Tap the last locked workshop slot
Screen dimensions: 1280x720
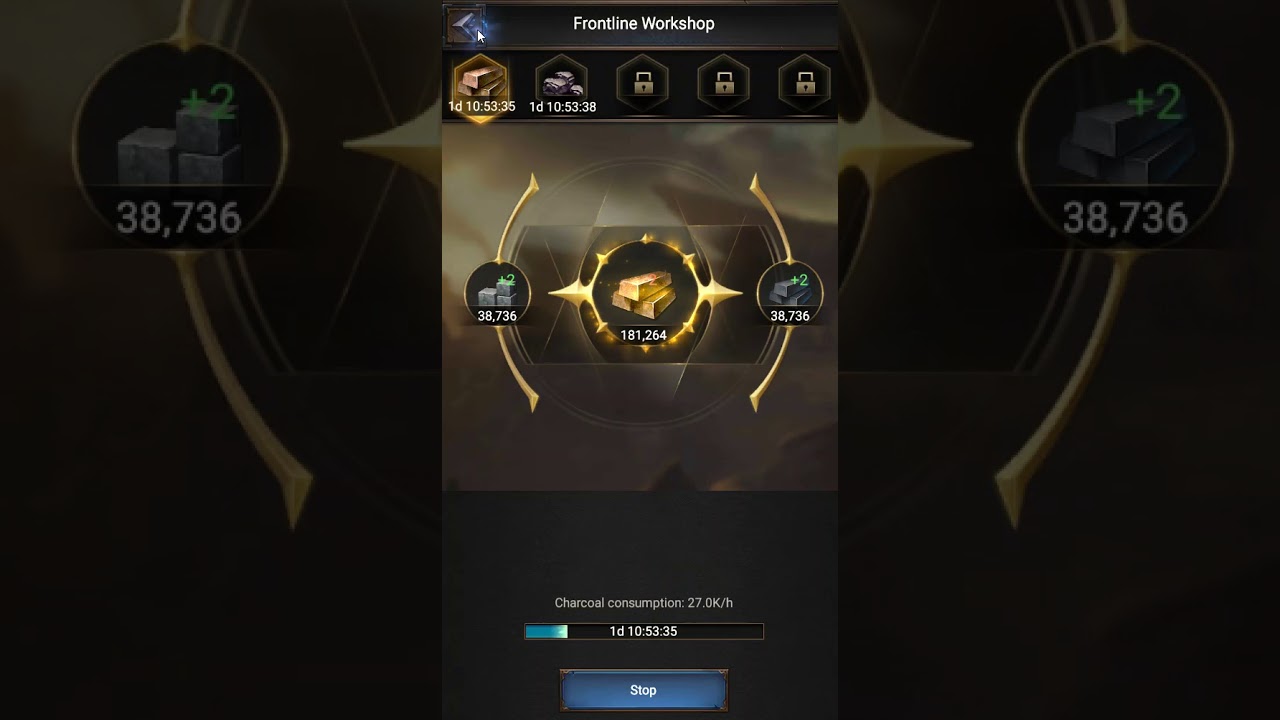pyautogui.click(x=805, y=82)
